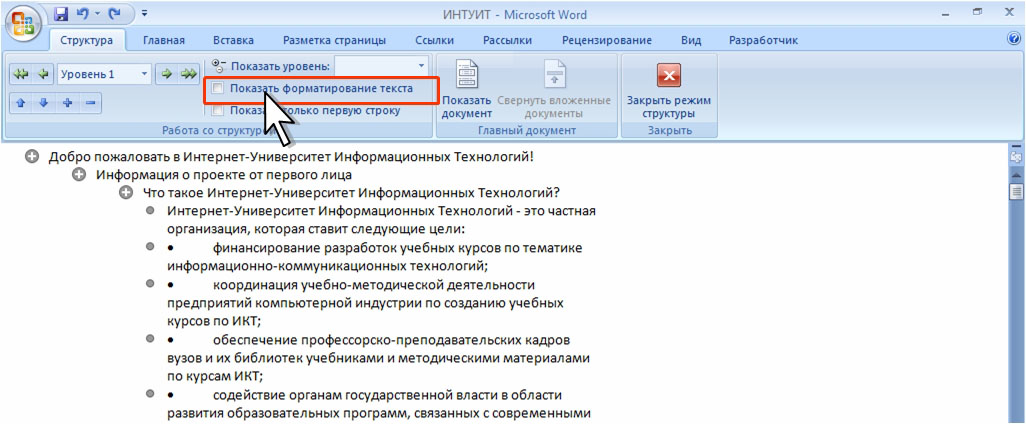Screen dimensions: 1026x424
Task: Click text 'по курсам ИКТ;'
Action: point(215,377)
